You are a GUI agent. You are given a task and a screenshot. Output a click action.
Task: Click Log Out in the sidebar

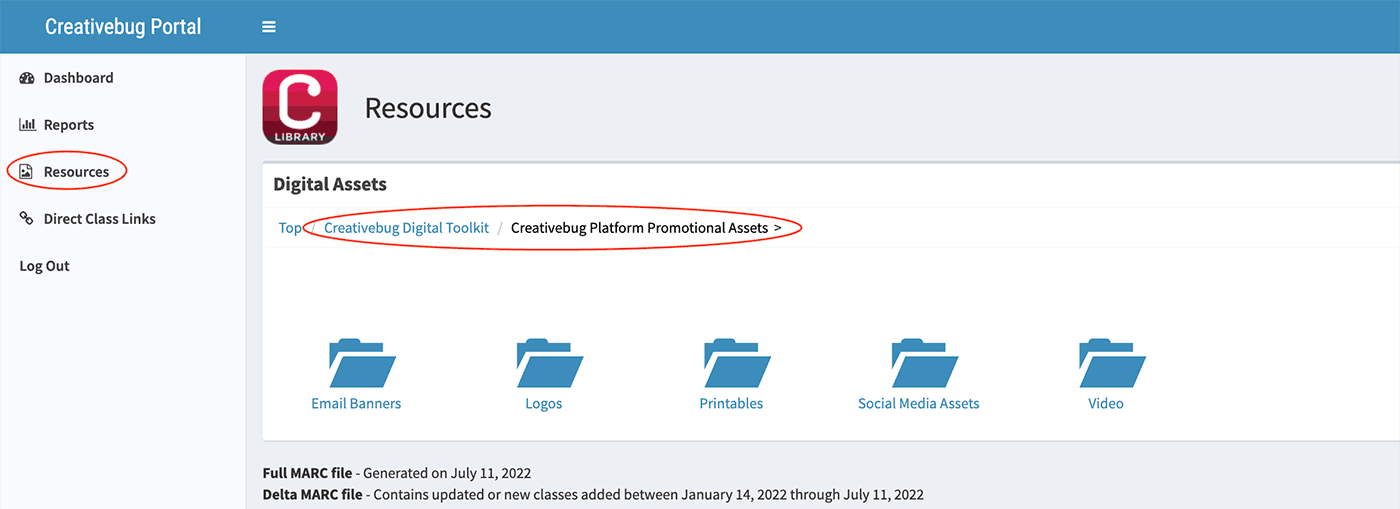[45, 266]
